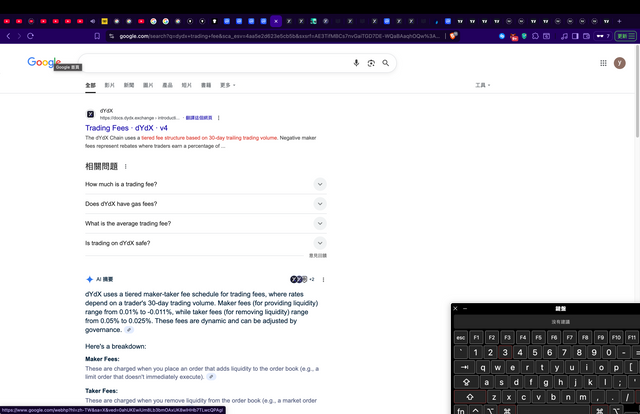Tap the F5 key on virtual keyboard
The height and width of the screenshot is (414, 640).
[x=538, y=337]
